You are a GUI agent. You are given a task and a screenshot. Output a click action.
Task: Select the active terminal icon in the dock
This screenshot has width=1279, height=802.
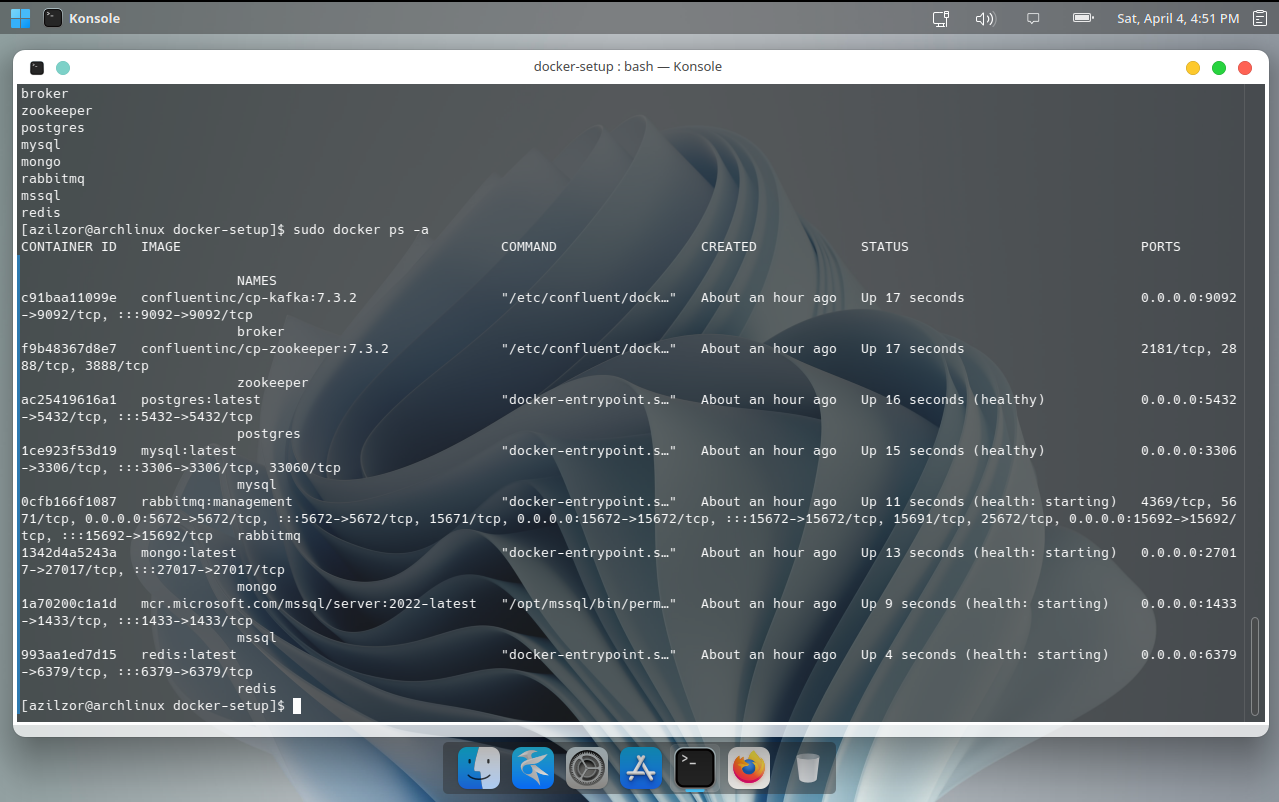[x=694, y=768]
